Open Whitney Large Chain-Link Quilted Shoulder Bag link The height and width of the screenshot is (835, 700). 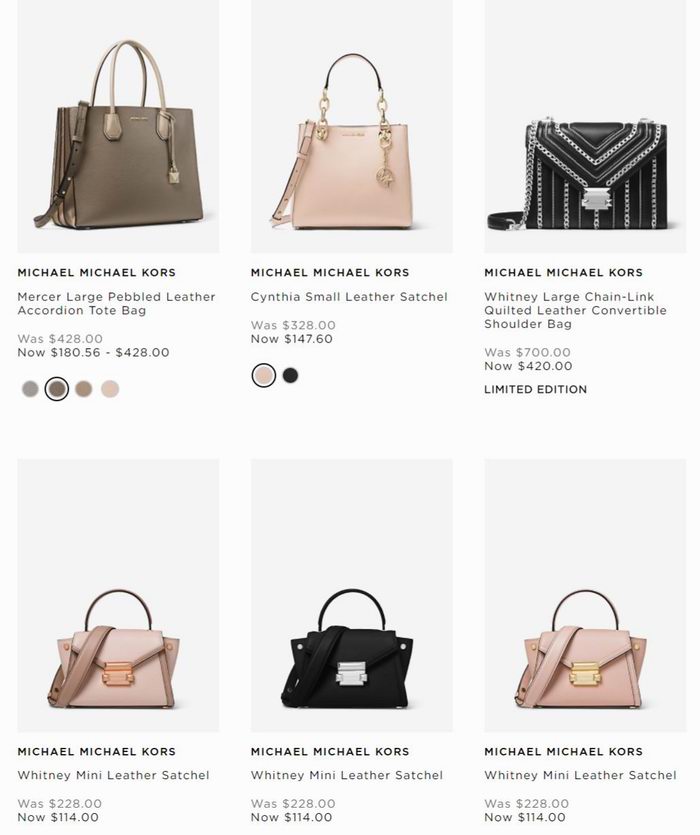pos(575,310)
